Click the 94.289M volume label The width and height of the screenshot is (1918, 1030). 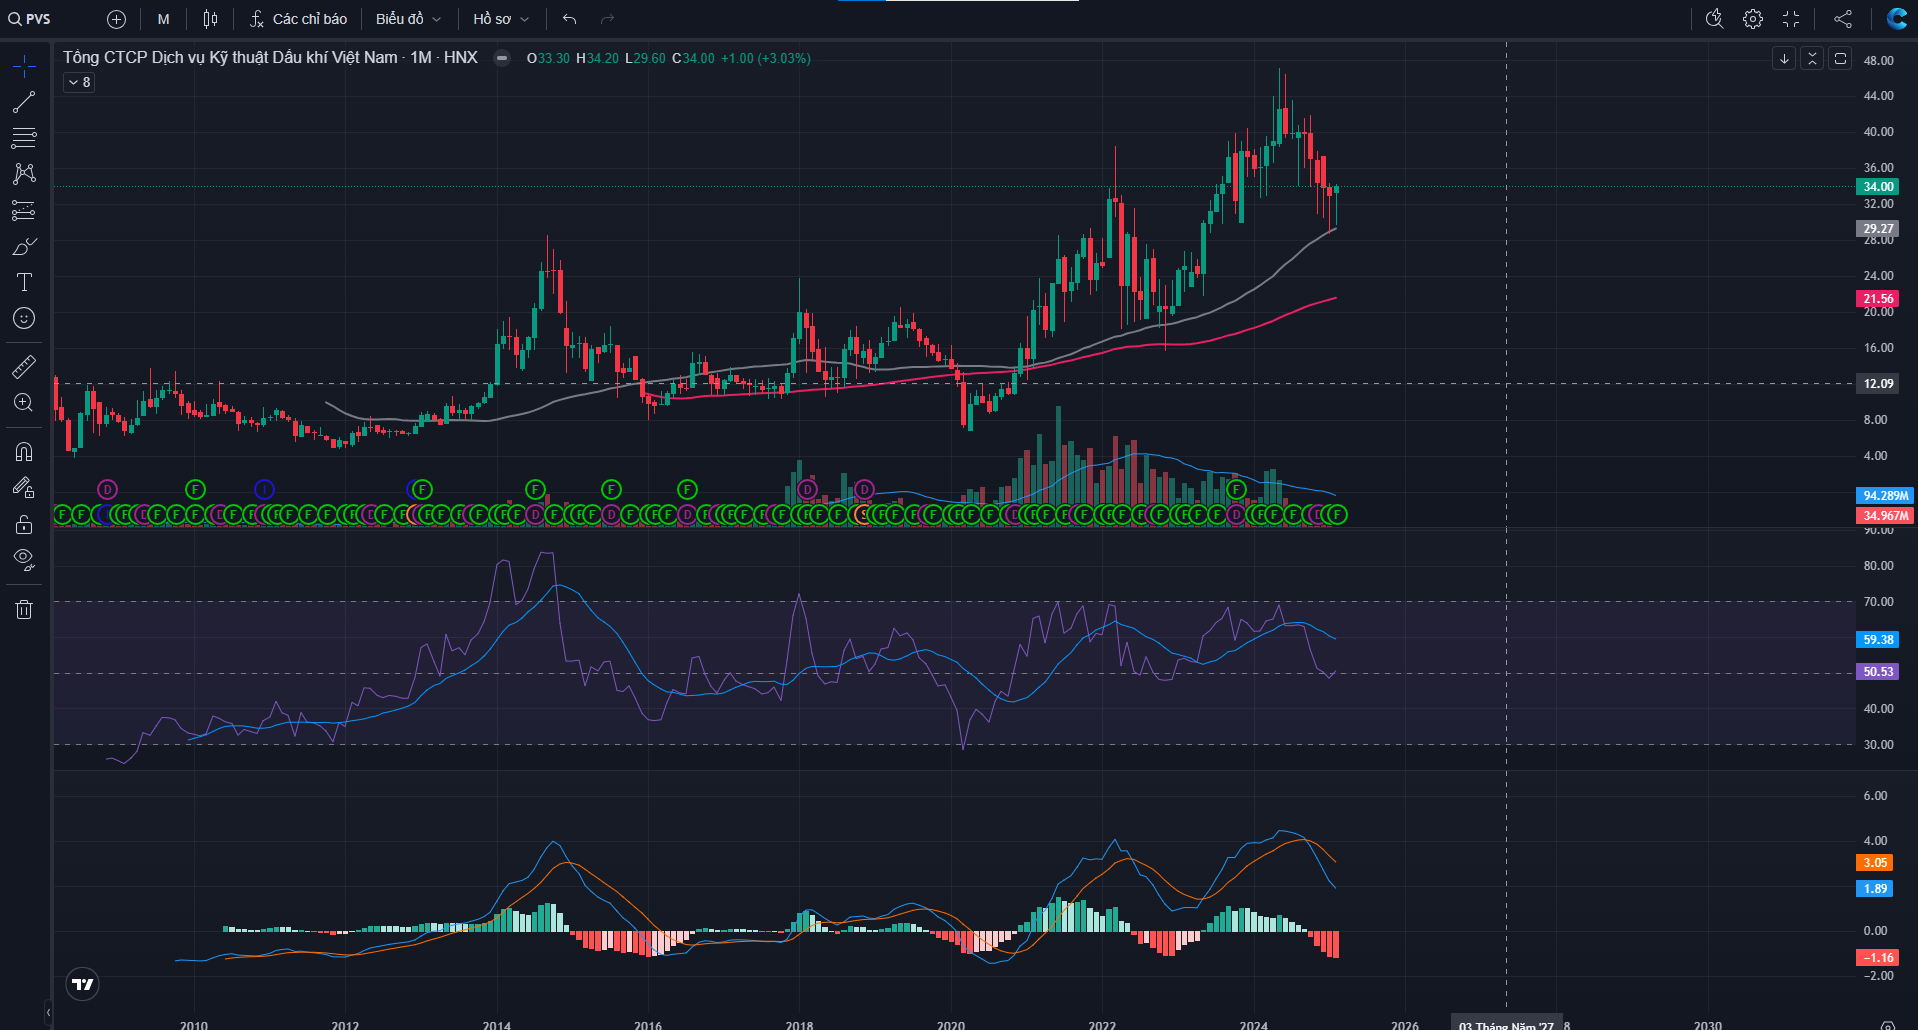click(1885, 496)
